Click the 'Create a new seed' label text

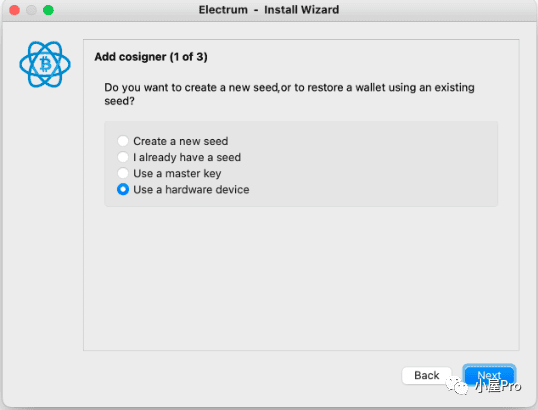point(180,141)
